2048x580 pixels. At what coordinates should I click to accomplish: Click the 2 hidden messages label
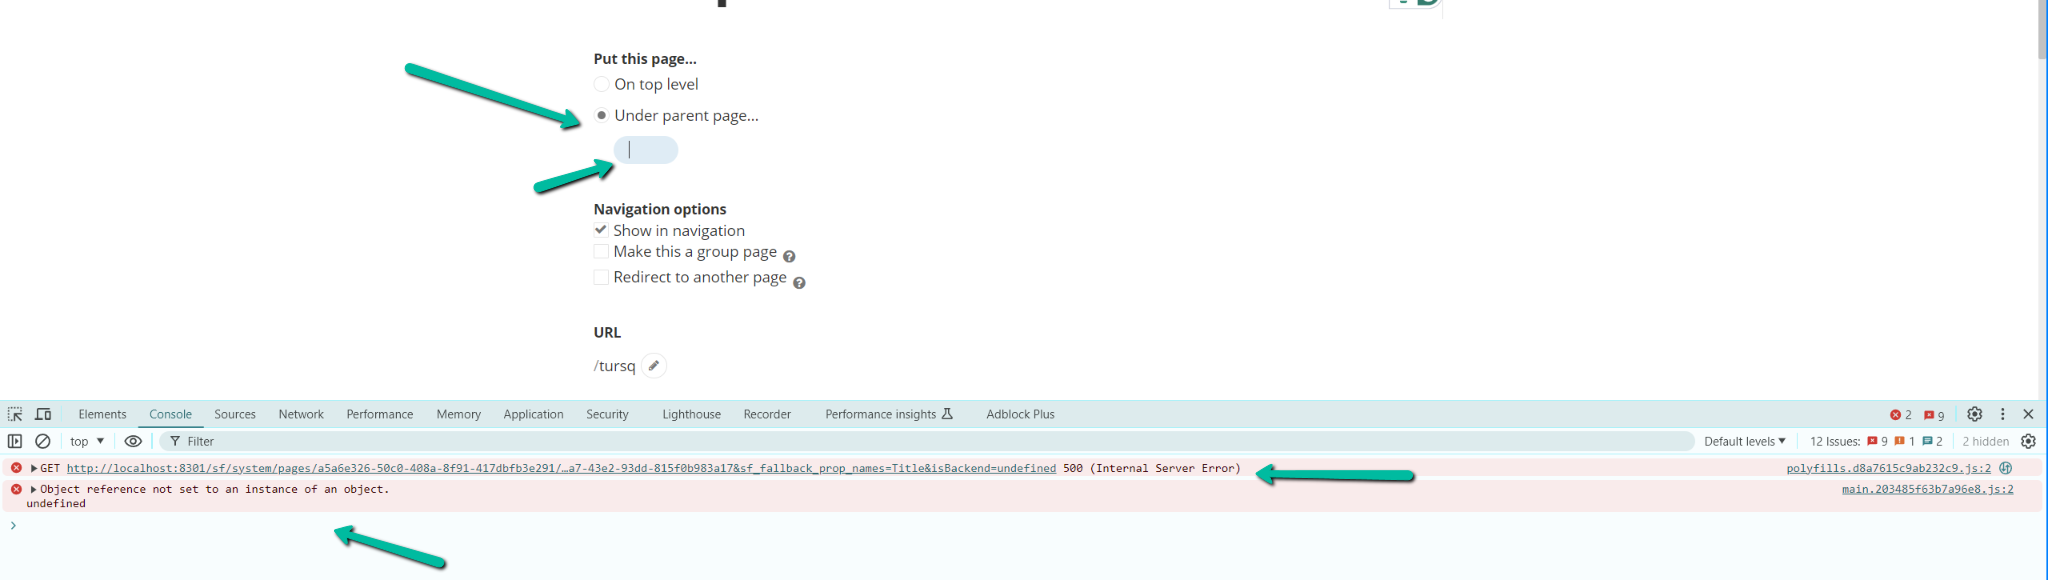[1985, 441]
